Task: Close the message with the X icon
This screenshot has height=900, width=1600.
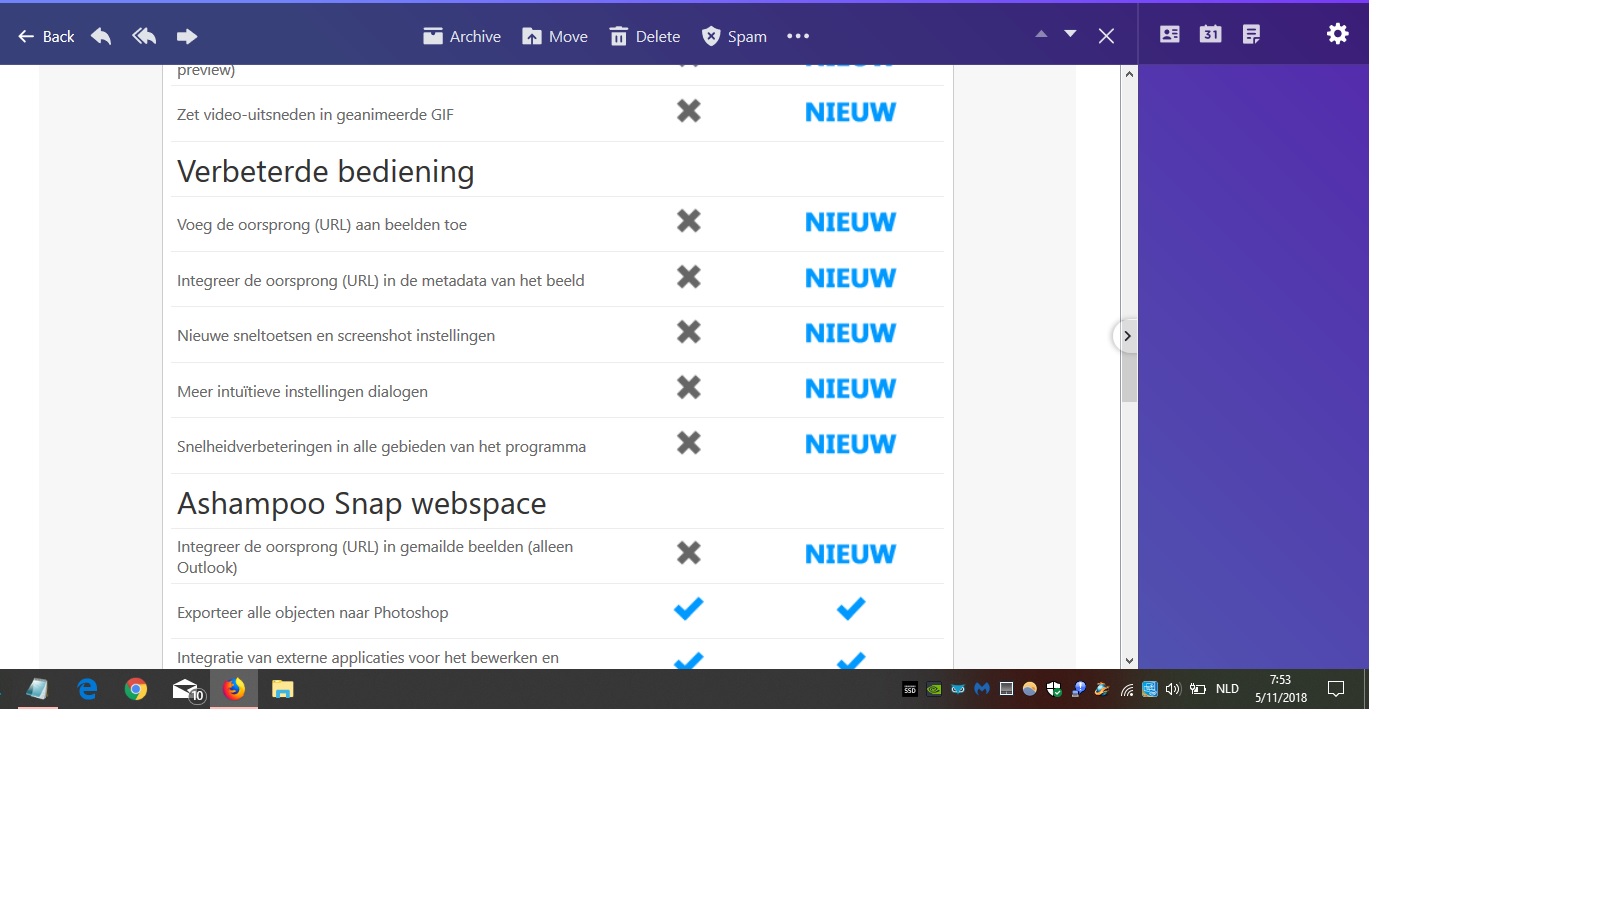Action: click(x=1106, y=36)
